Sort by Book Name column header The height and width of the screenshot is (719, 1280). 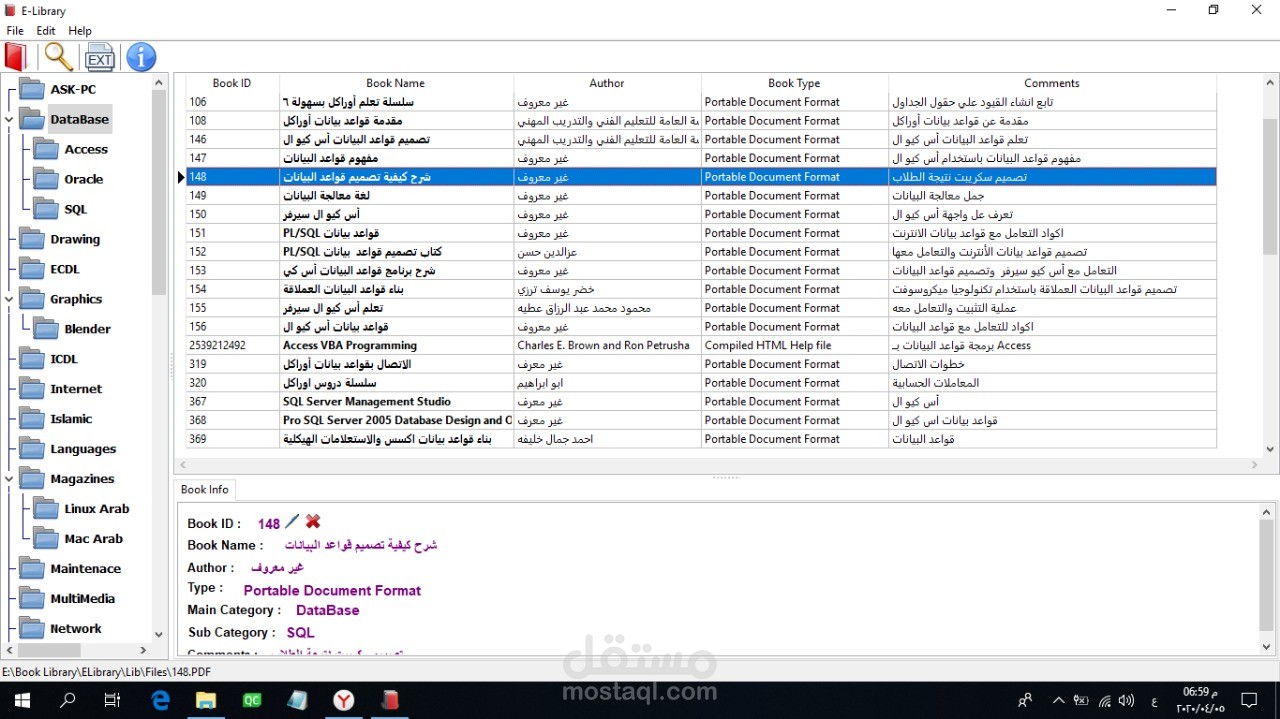tap(396, 83)
